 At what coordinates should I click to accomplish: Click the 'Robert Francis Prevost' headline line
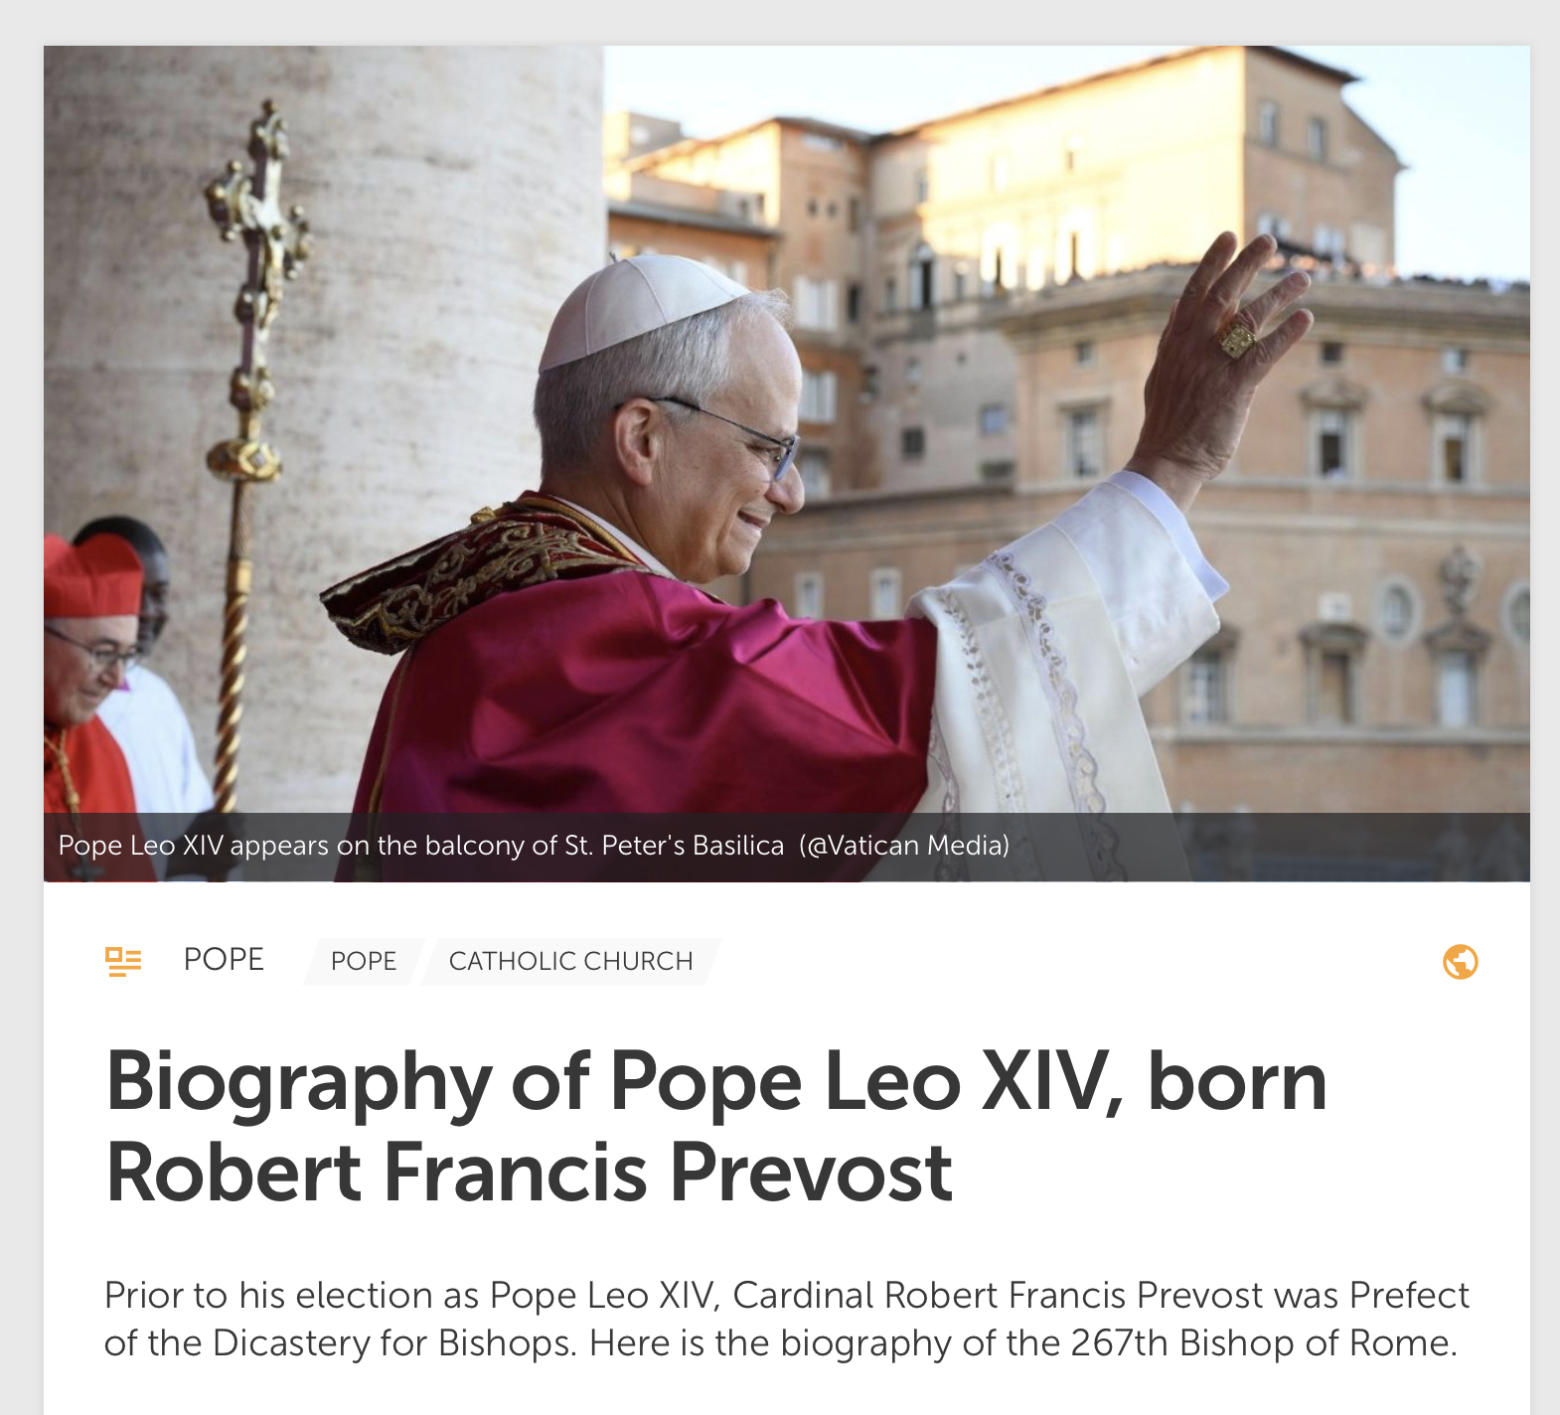click(x=529, y=1172)
